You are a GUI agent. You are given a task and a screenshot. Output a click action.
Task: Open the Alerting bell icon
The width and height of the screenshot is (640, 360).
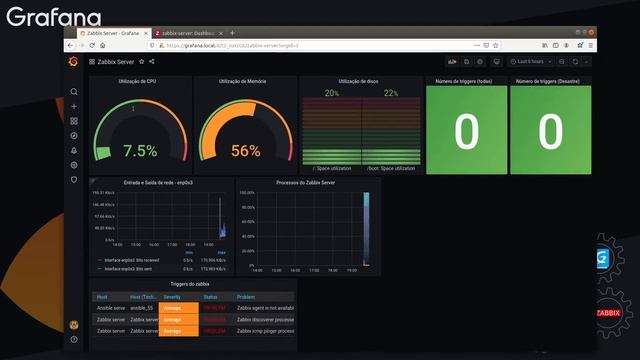pos(74,151)
